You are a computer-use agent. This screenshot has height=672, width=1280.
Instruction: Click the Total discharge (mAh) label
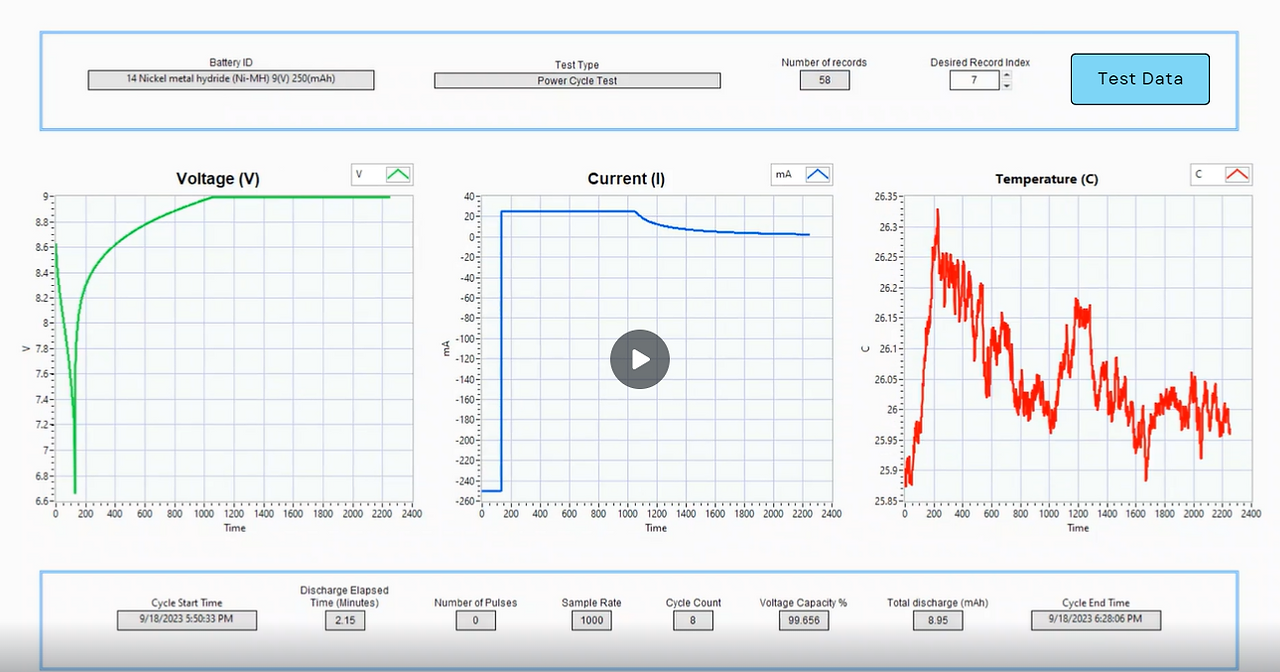[x=937, y=603]
